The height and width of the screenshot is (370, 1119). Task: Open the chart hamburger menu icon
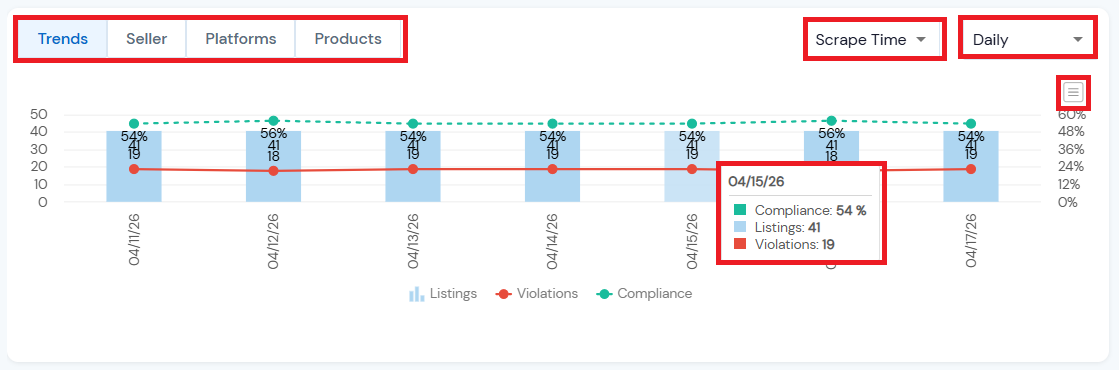pos(1074,91)
